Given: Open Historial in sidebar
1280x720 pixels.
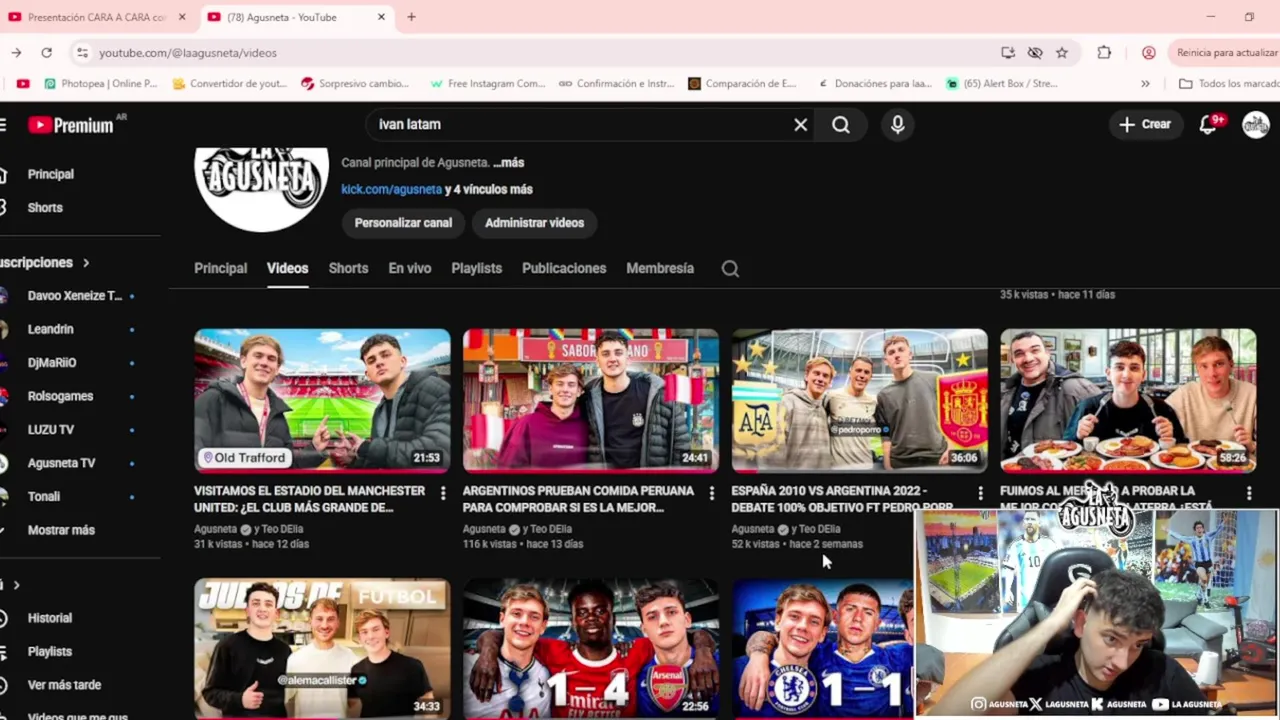Looking at the screenshot, I should point(50,618).
